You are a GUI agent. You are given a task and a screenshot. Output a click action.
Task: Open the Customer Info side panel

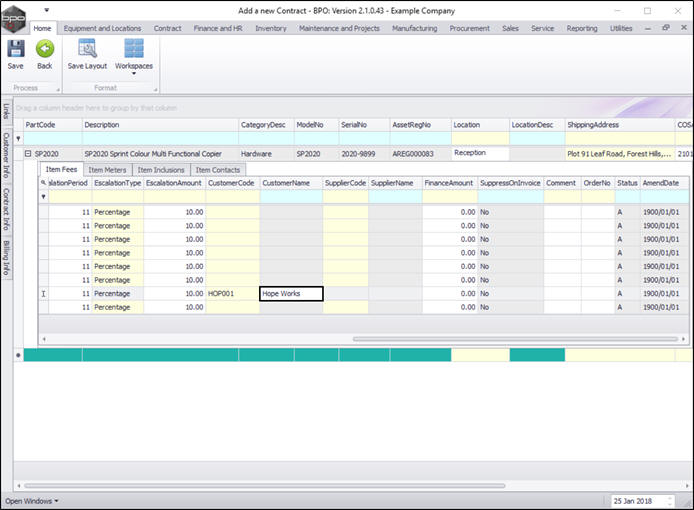pos(6,154)
